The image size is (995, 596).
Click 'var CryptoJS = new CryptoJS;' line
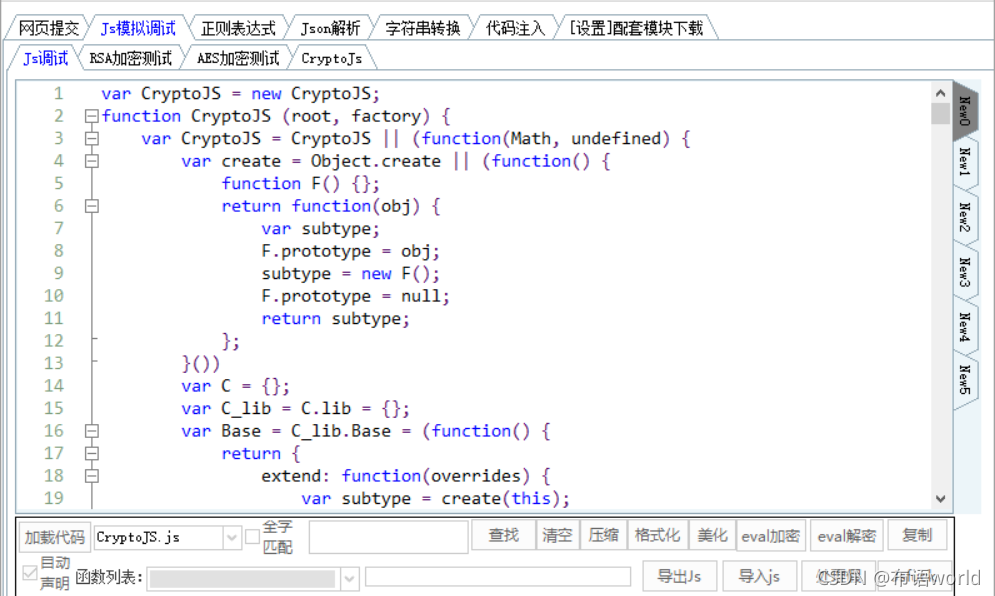pyautogui.click(x=241, y=94)
